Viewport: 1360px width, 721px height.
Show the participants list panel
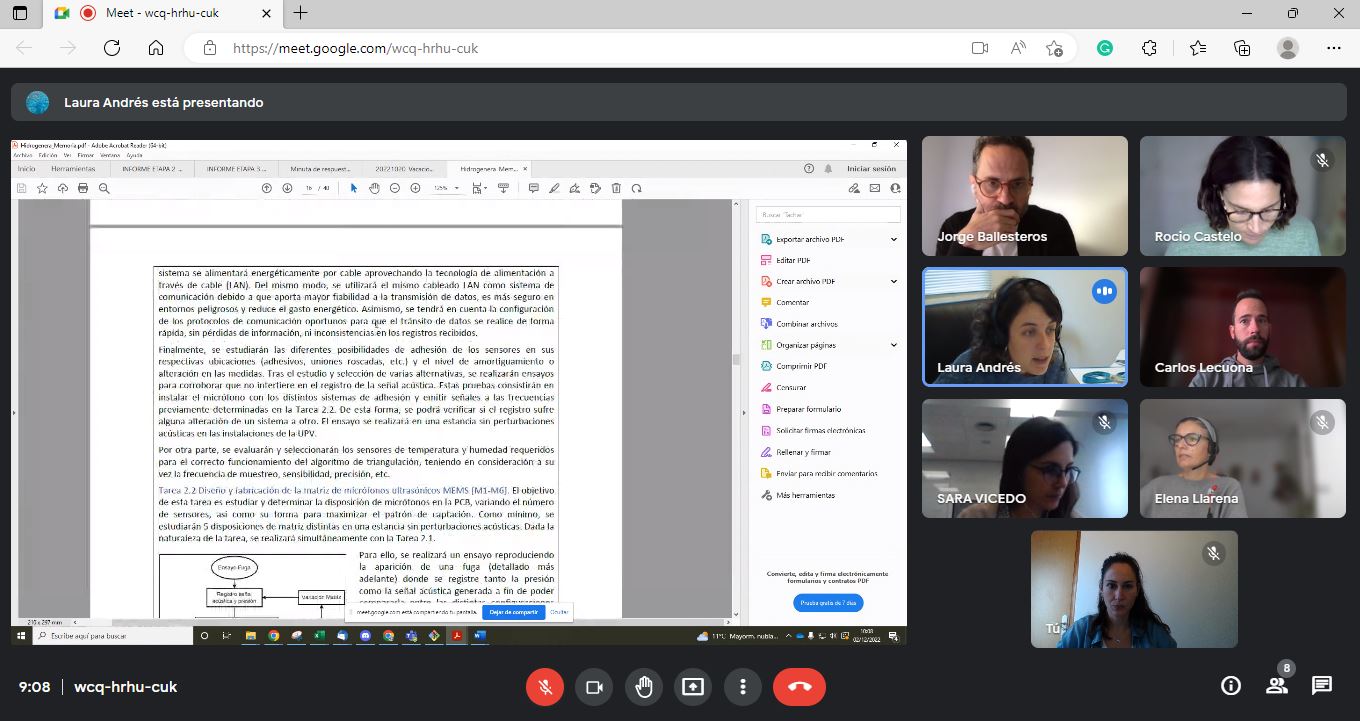coord(1277,686)
